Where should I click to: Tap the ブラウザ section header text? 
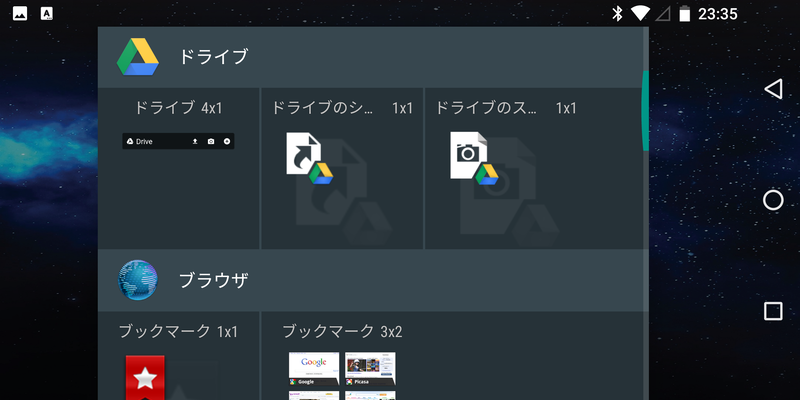pos(213,280)
